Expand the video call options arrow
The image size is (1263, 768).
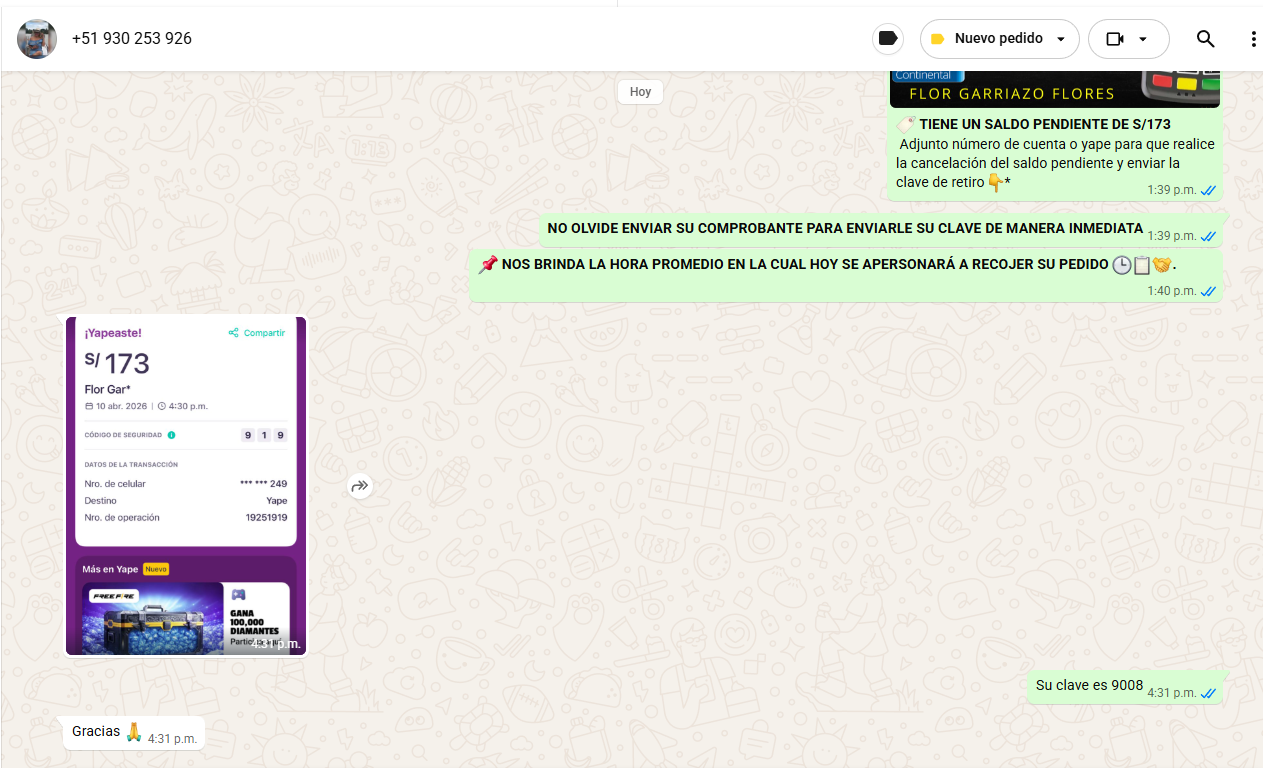1143,39
